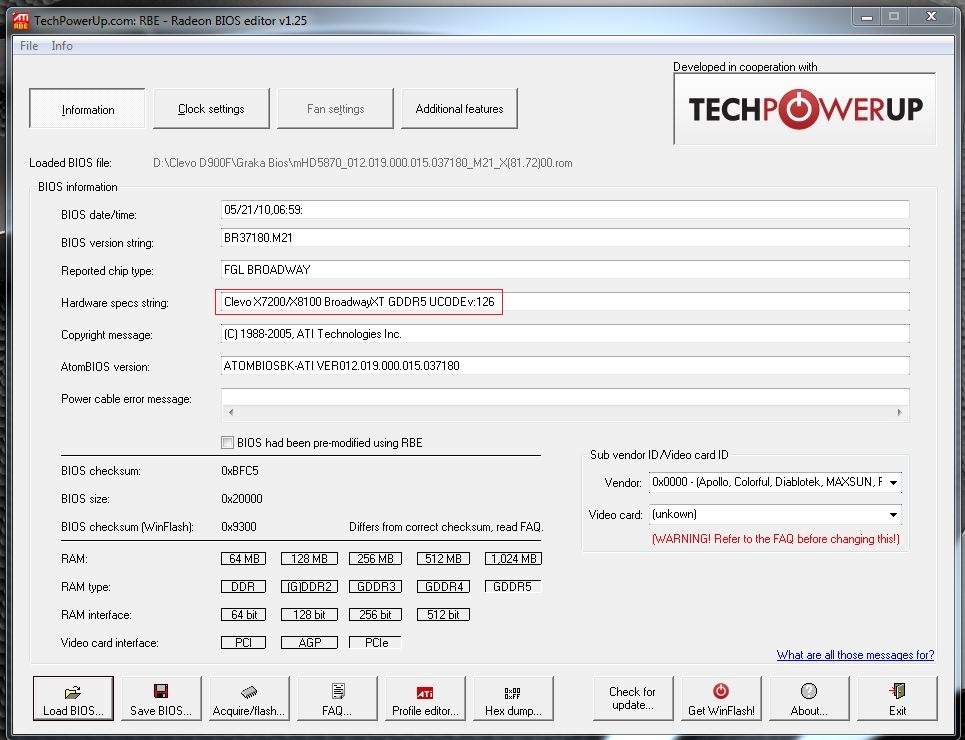Image resolution: width=965 pixels, height=740 pixels.
Task: Click the BIOS checksum value 0xBFC5
Action: tap(240, 471)
